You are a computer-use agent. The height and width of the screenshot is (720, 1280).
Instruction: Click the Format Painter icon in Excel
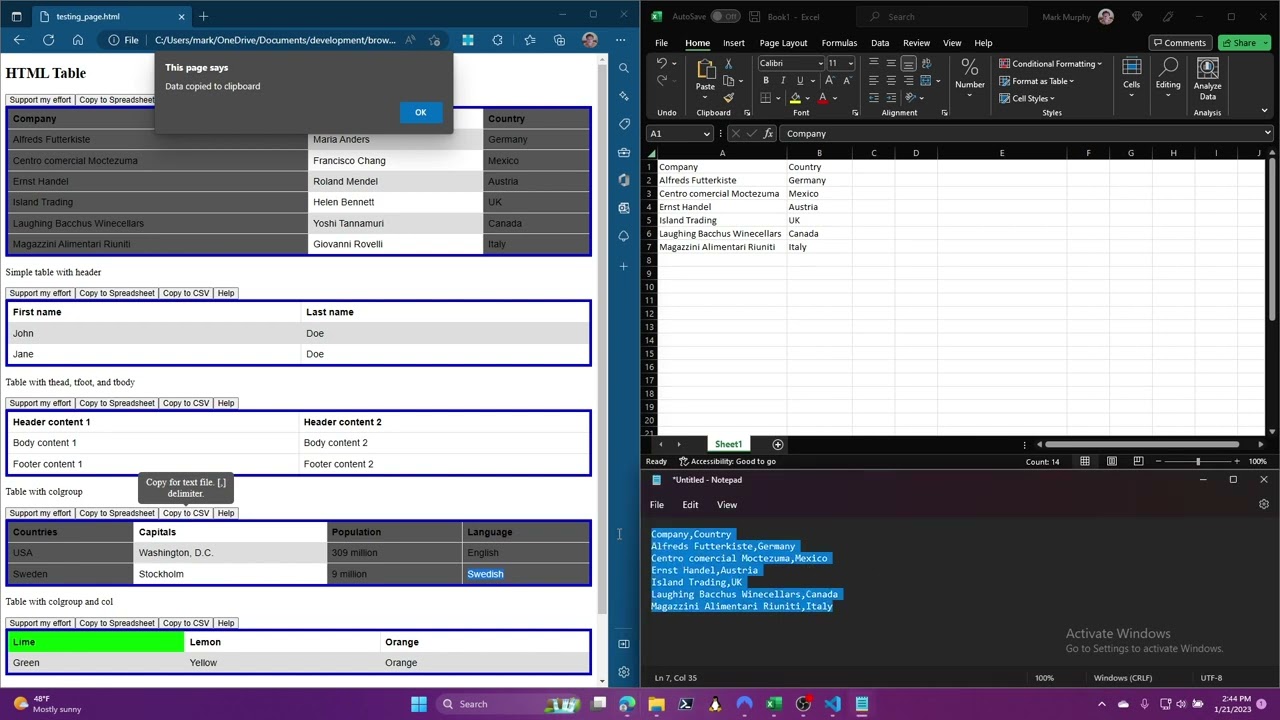pos(728,98)
